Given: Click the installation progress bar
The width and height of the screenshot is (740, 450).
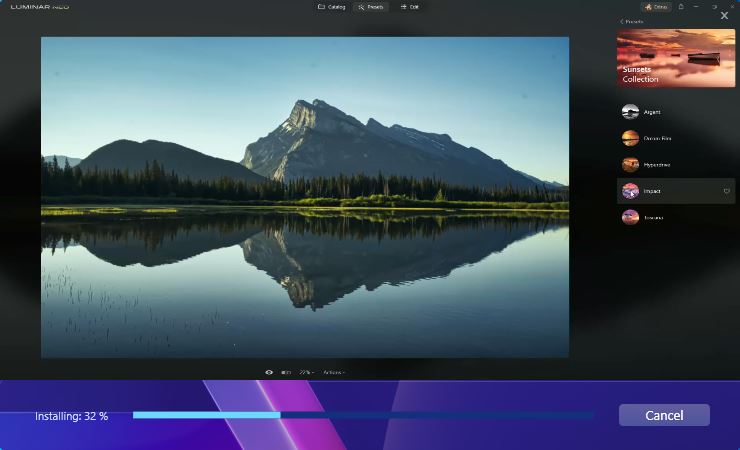Looking at the screenshot, I should pyautogui.click(x=363, y=415).
